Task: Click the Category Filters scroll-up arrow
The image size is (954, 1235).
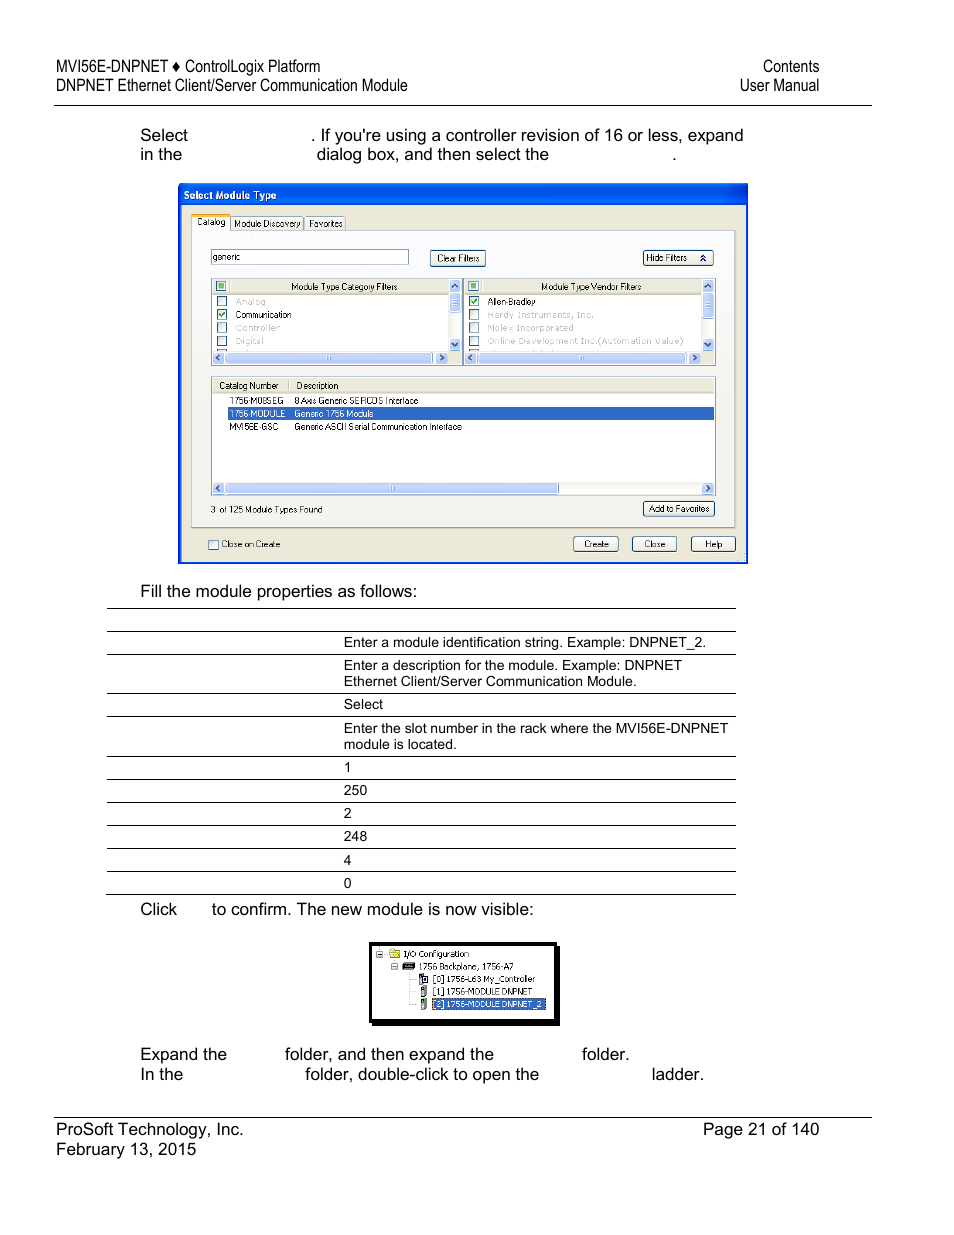Action: 455,286
